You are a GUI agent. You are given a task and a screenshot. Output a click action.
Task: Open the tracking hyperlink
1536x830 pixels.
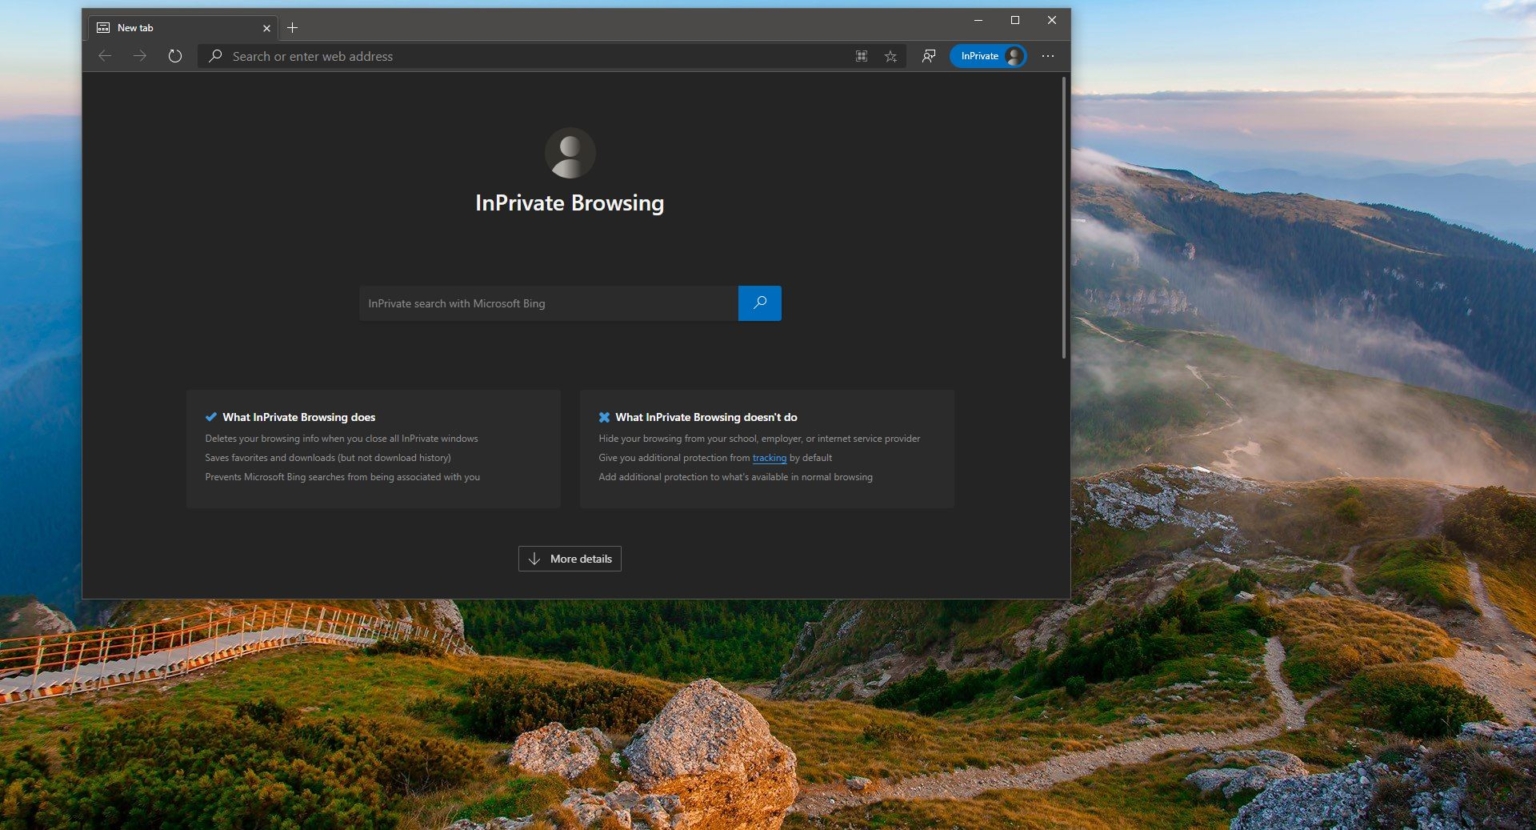point(769,458)
